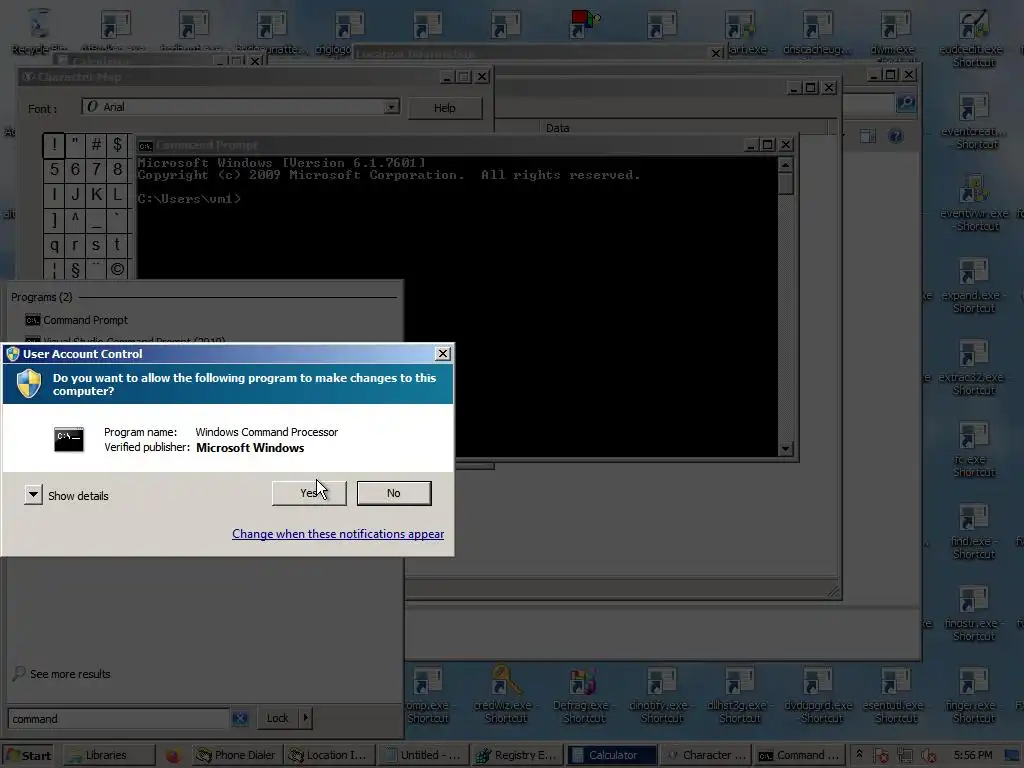
Task: Expand the shutdown options arrow beside Lock
Action: pos(305,718)
